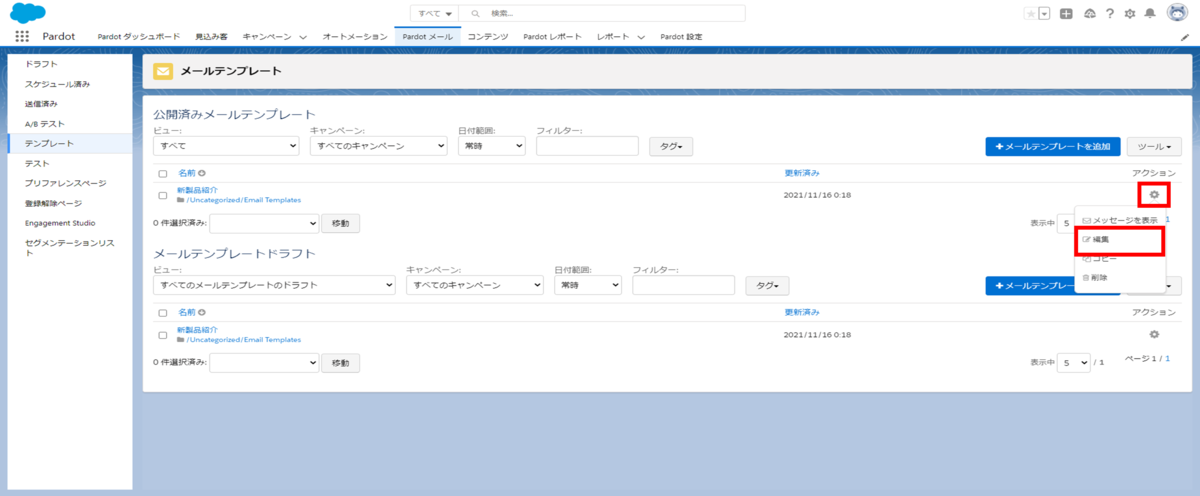This screenshot has width=1200, height=496.
Task: Expand レポート tab chevron
Action: pos(640,37)
